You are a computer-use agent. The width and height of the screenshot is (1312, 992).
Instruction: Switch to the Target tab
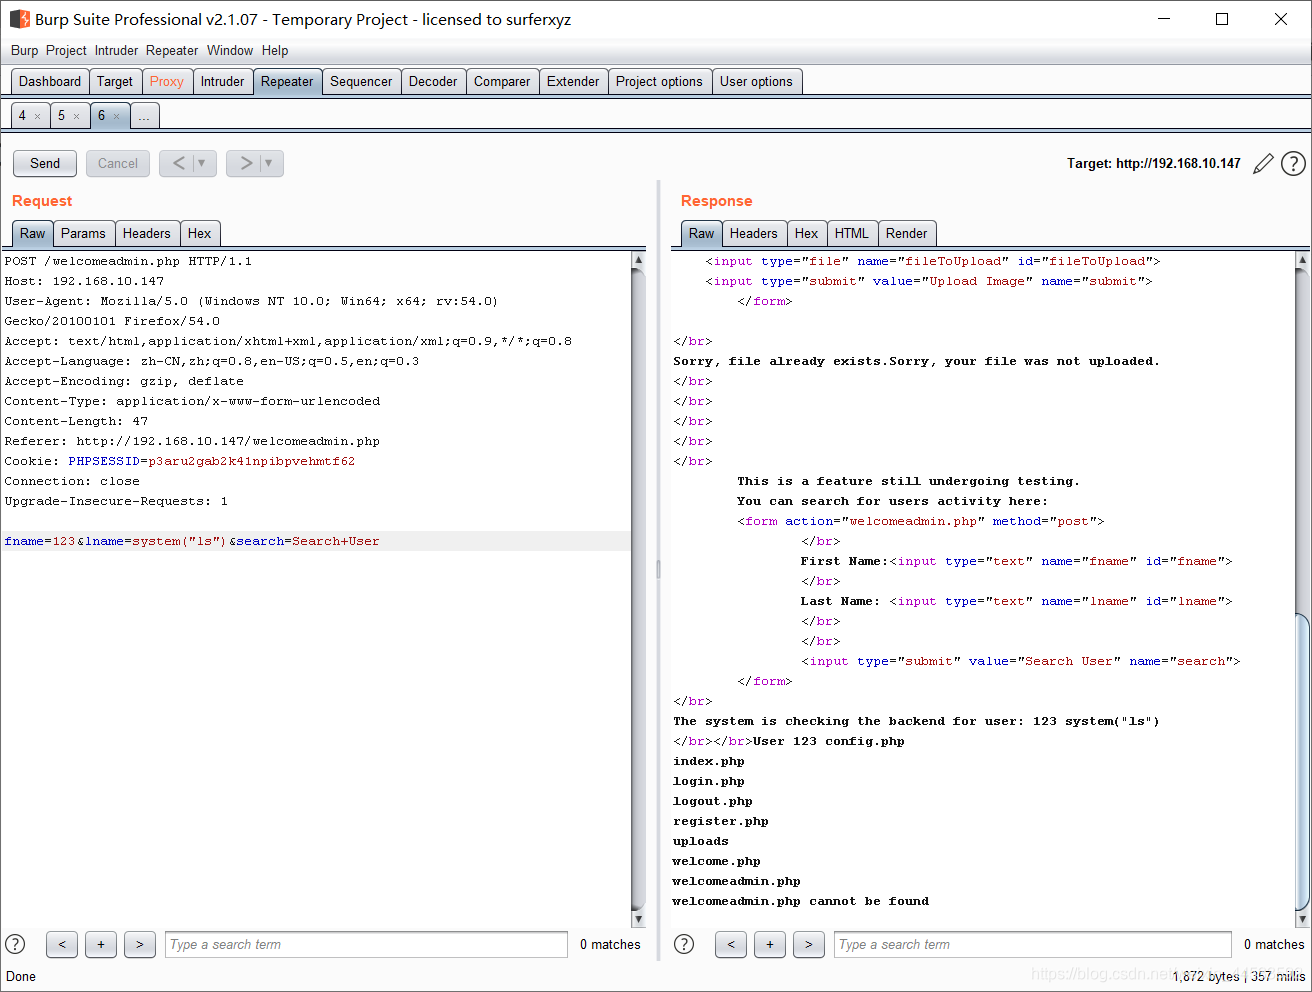click(x=115, y=82)
